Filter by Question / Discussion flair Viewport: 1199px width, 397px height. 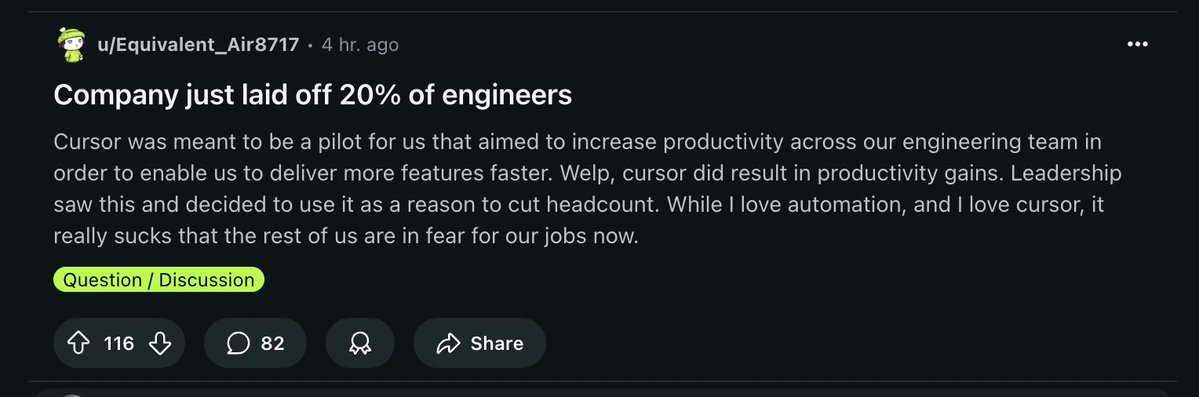point(158,279)
